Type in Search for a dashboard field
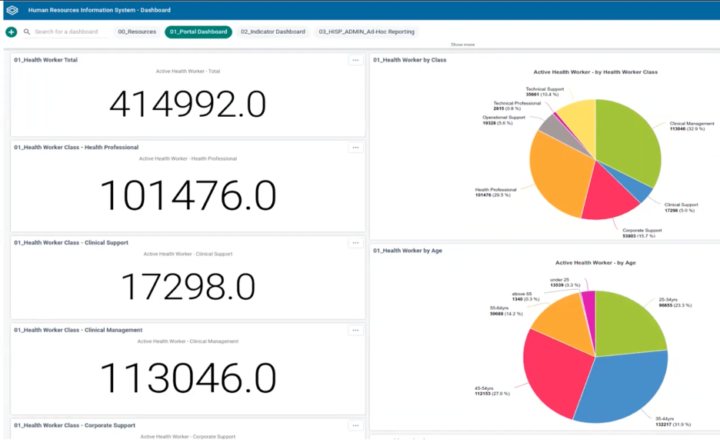Screen dimensions: 720x446 point(68,32)
